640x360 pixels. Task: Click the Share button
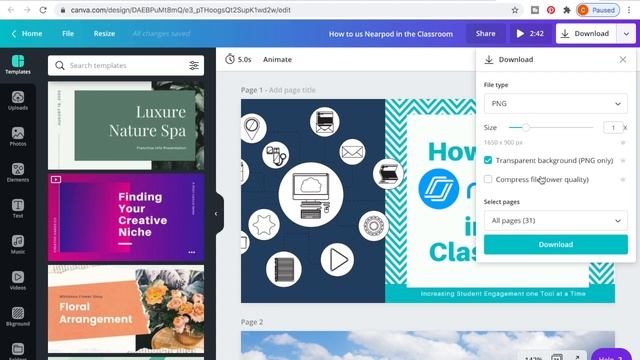click(x=485, y=33)
